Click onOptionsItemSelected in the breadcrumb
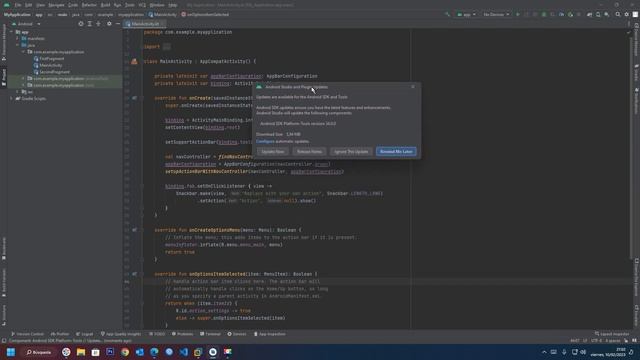Viewport: 640px width, 360px height. click(x=205, y=14)
